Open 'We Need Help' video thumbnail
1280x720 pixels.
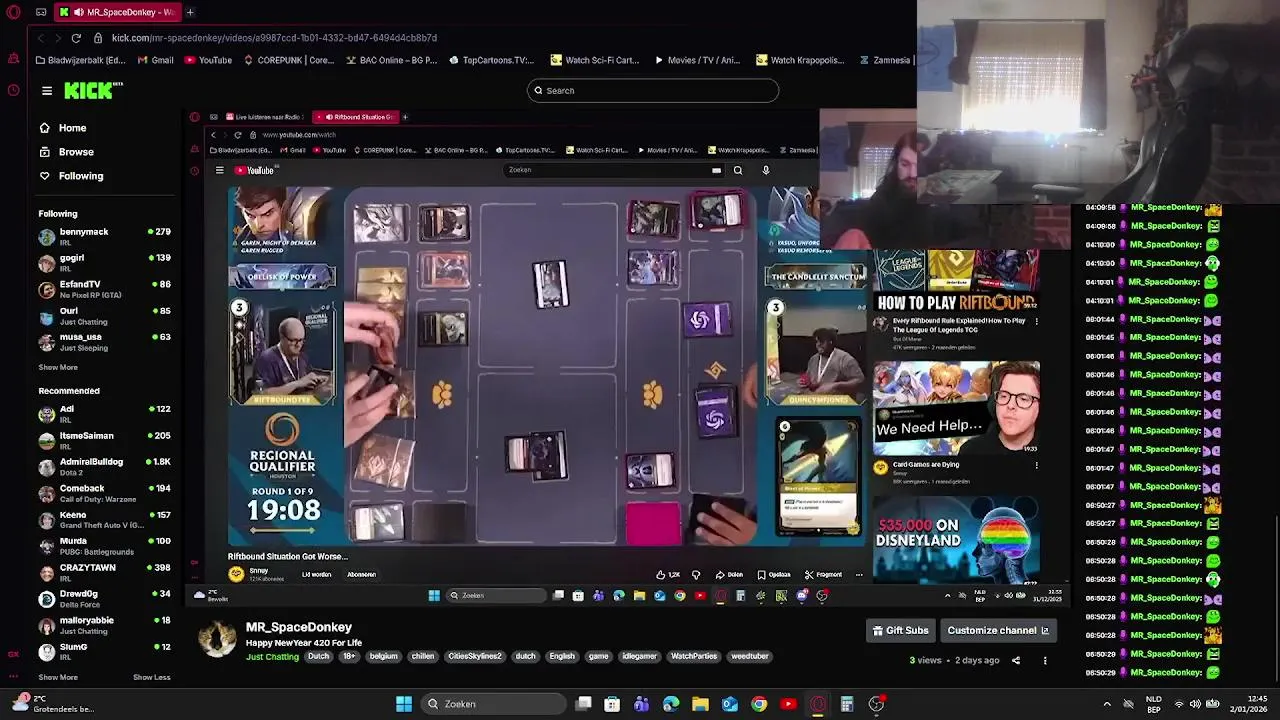coord(956,407)
